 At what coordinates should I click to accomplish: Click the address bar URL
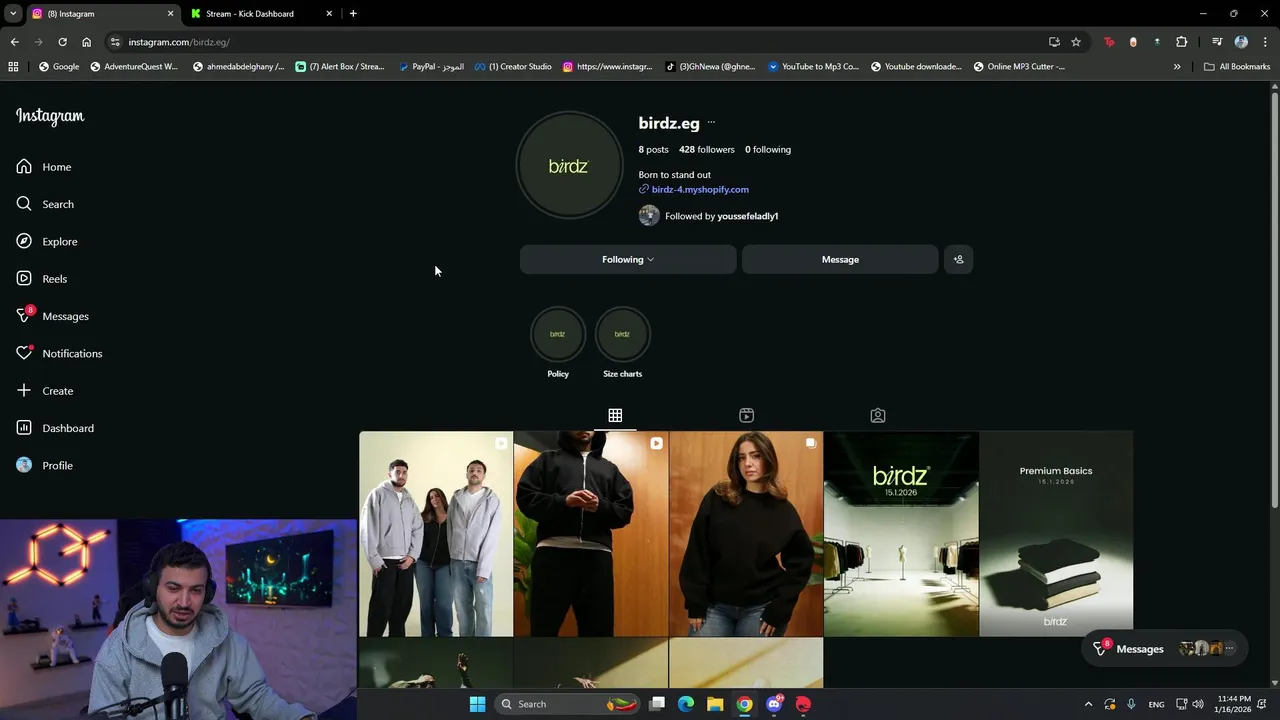tap(179, 42)
